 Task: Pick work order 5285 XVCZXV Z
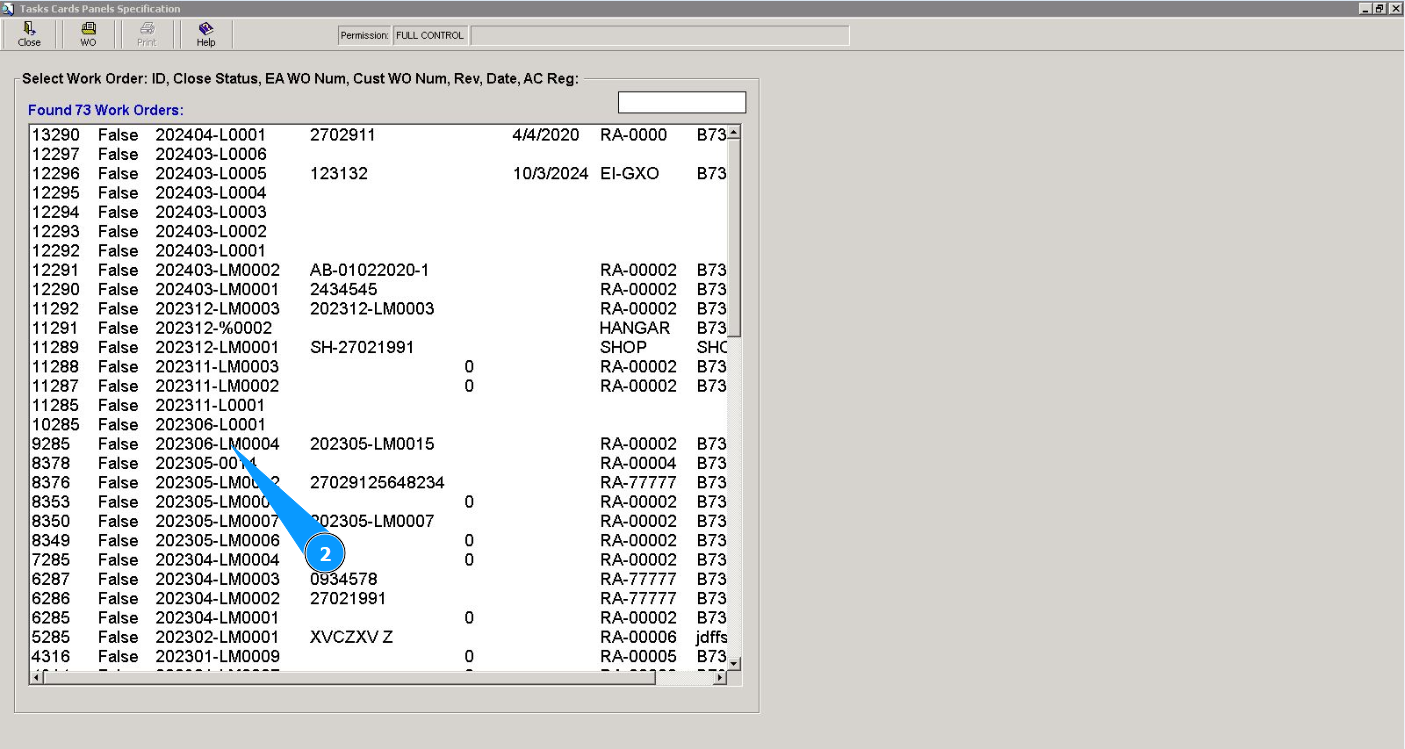coord(379,637)
